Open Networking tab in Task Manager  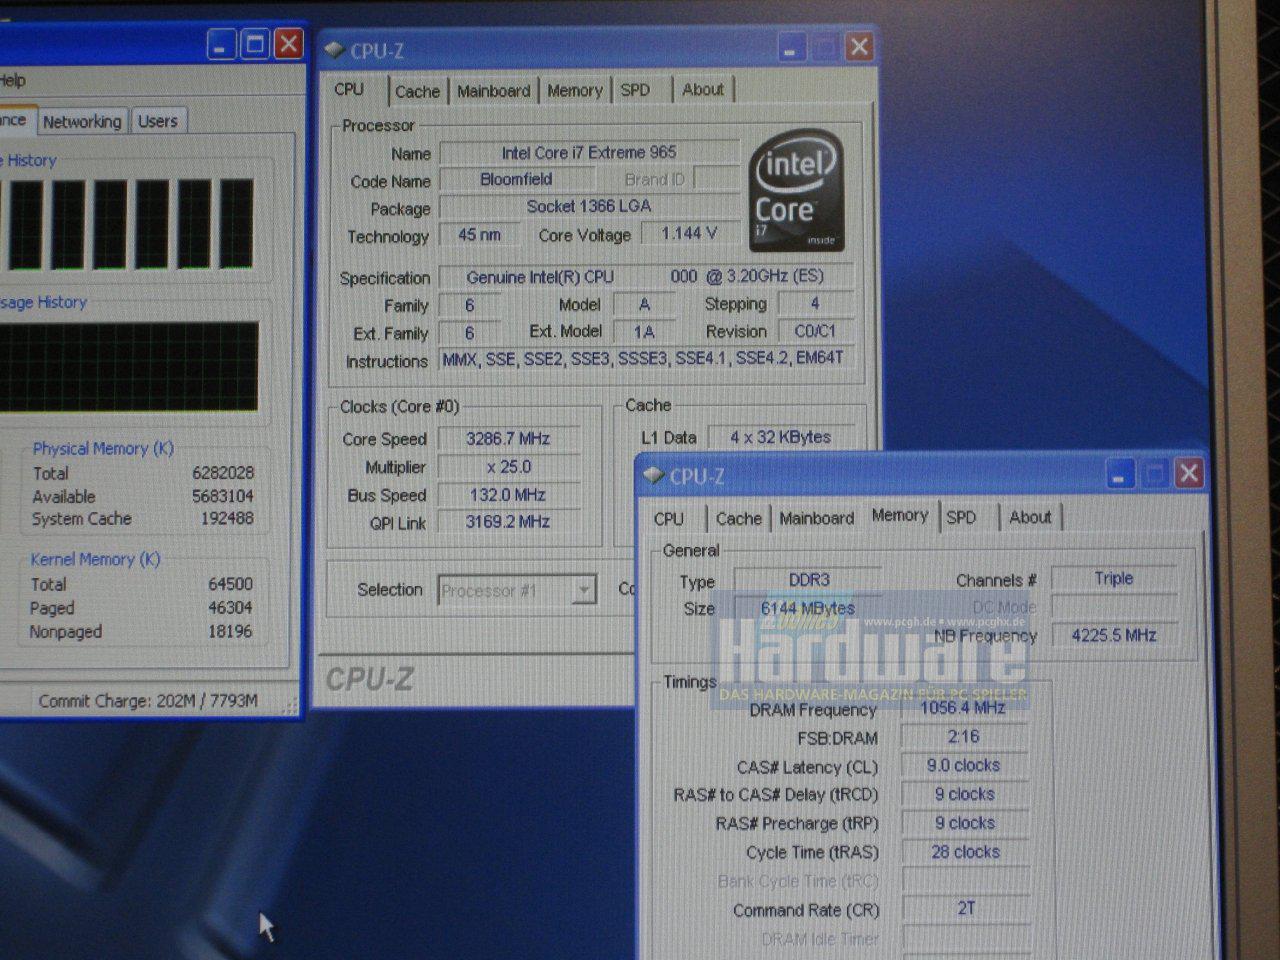(x=82, y=121)
